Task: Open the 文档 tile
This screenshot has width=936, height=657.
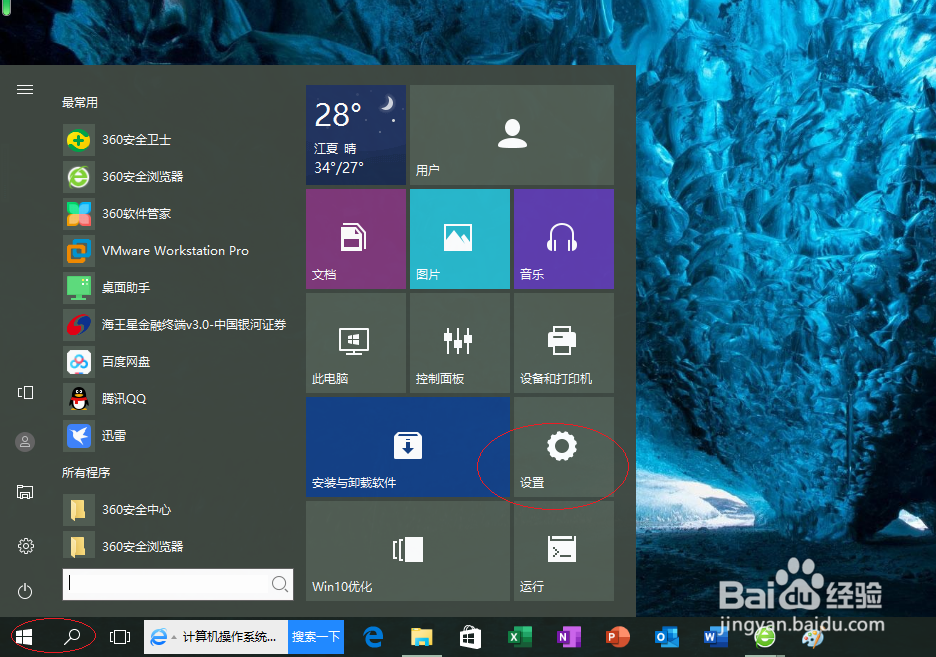Action: [356, 239]
